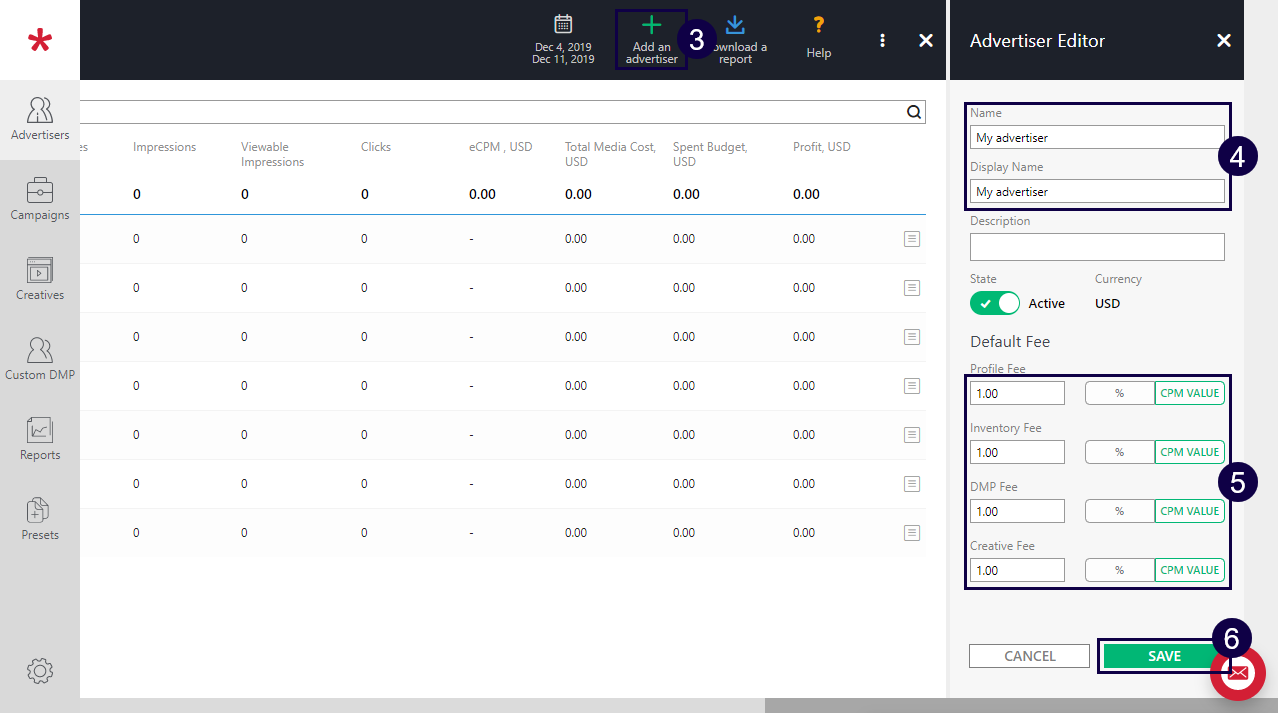This screenshot has height=713, width=1278.
Task: Go to Campaigns in the sidebar
Action: pos(40,199)
